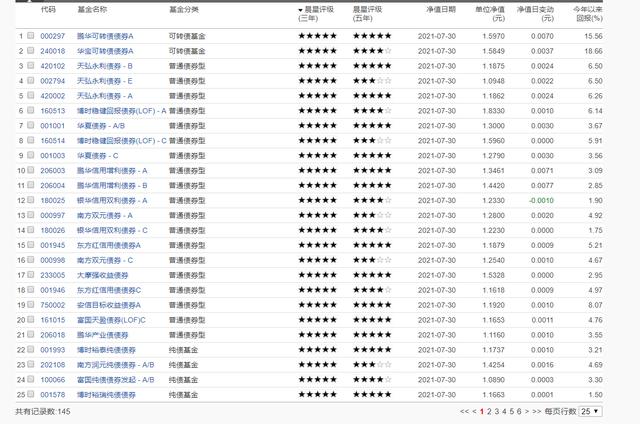Sort by the 基金名称 column header
640x424 pixels.
(x=92, y=9)
